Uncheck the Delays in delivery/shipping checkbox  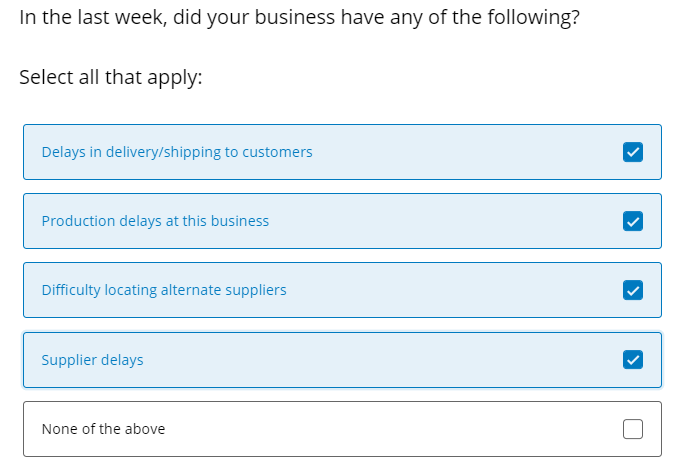point(633,152)
